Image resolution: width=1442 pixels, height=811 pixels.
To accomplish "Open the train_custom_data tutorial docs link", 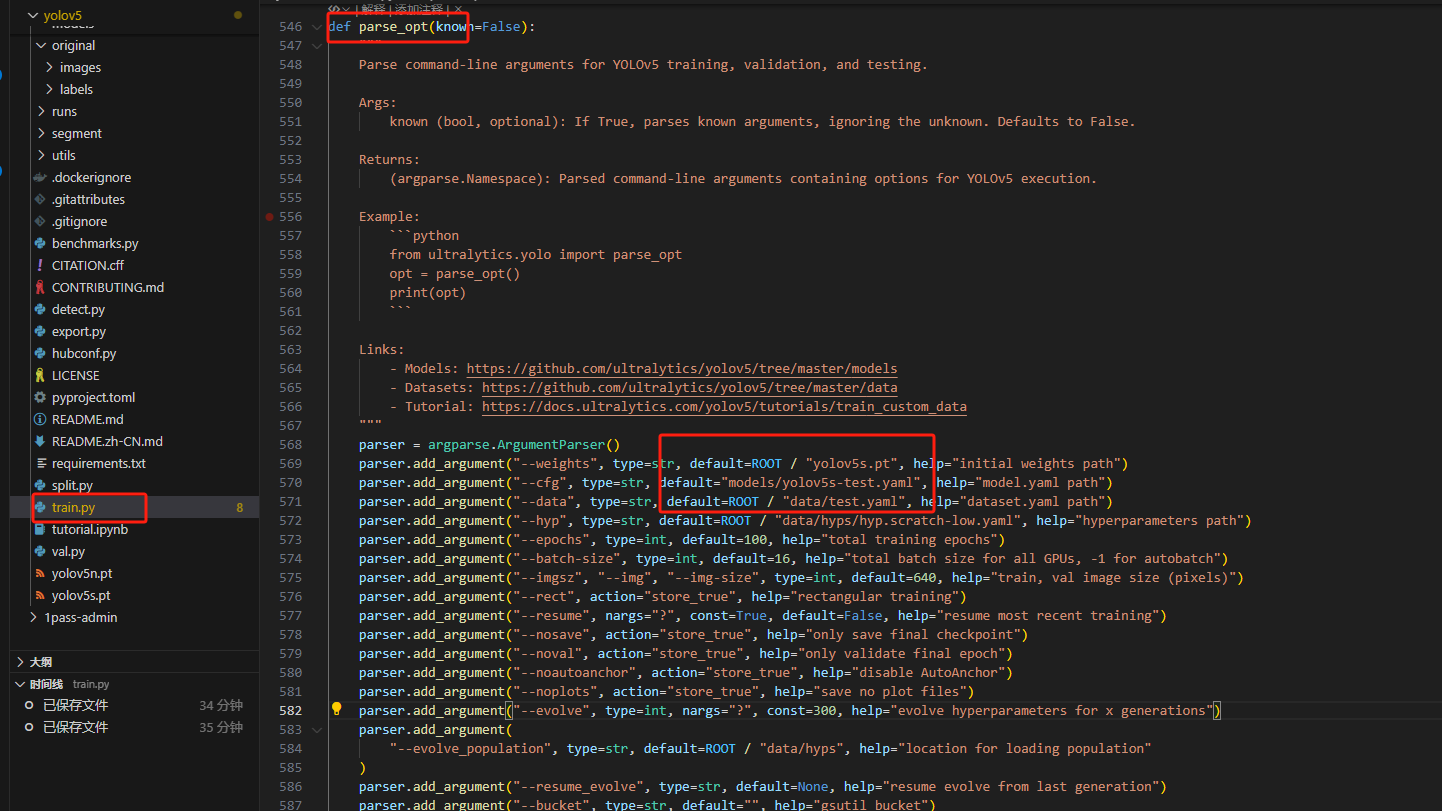I will pos(724,406).
